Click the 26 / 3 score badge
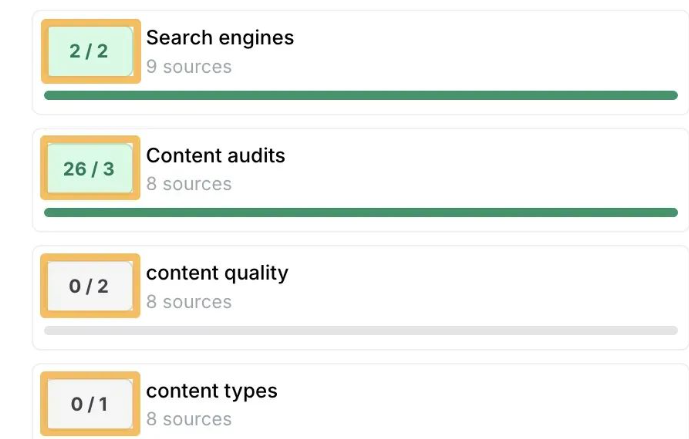This screenshot has height=439, width=689. (90, 168)
